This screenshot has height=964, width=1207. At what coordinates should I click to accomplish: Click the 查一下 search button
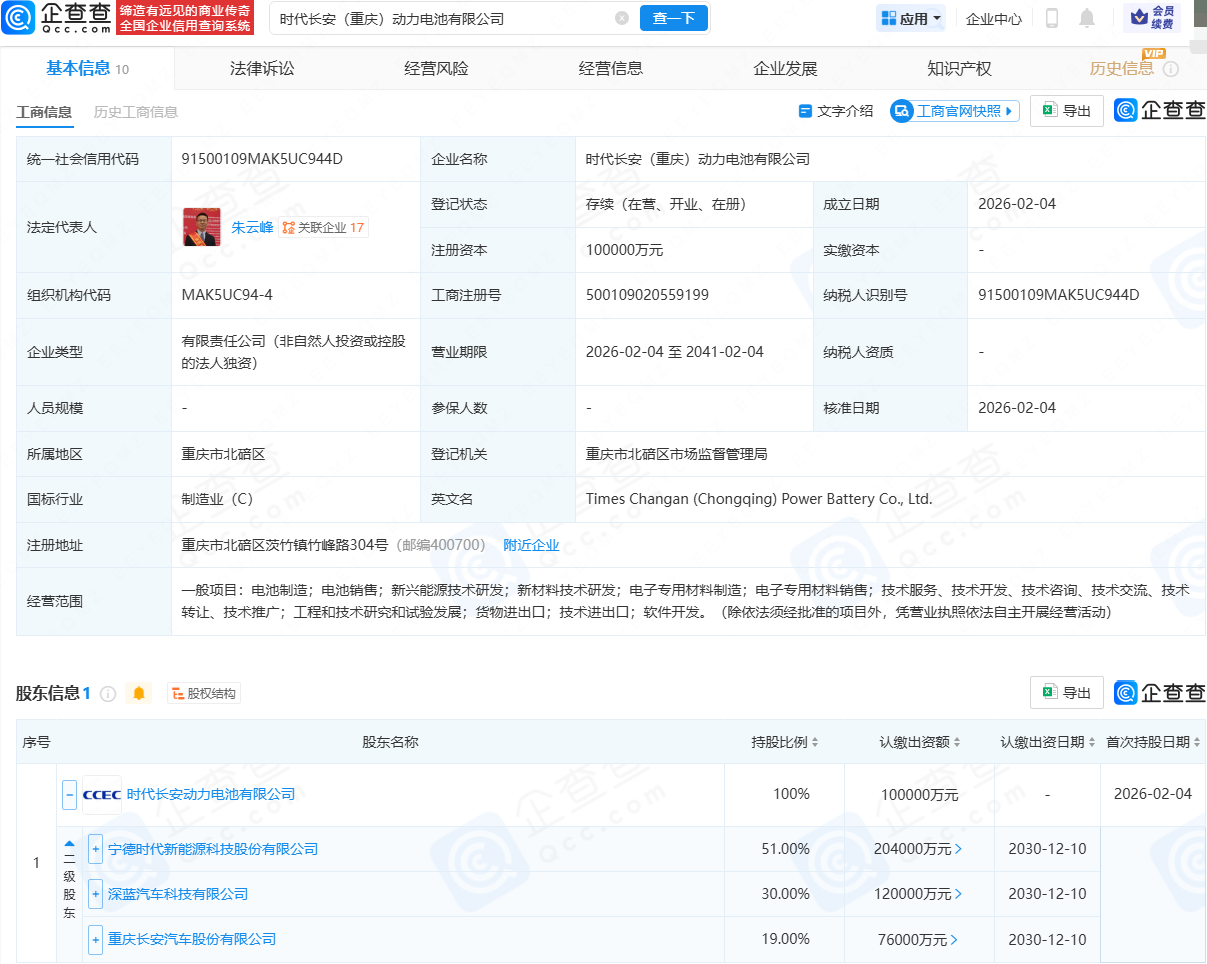[673, 18]
